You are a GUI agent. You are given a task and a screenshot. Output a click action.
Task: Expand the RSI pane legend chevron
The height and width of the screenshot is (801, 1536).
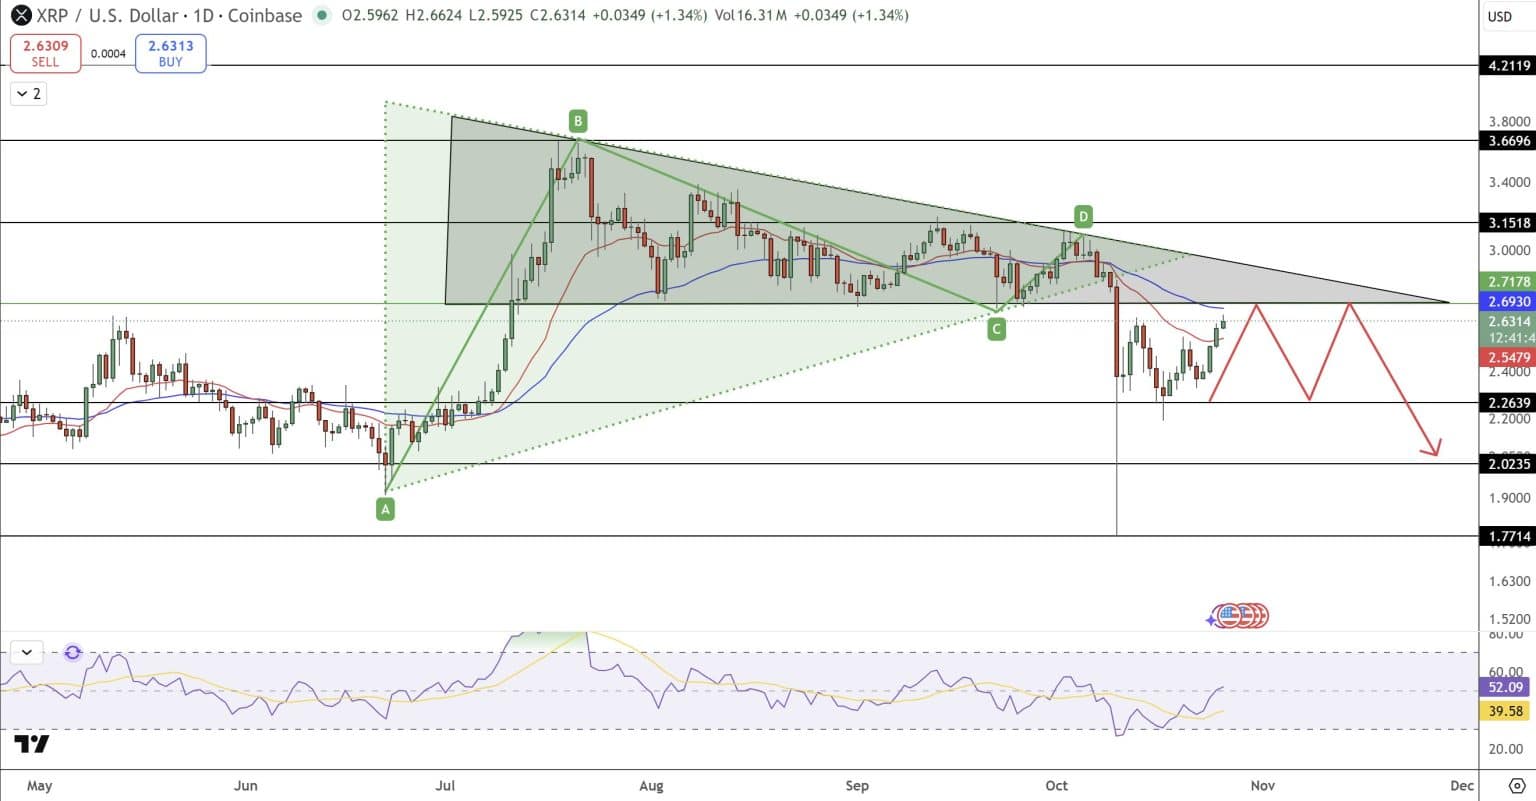[x=26, y=653]
